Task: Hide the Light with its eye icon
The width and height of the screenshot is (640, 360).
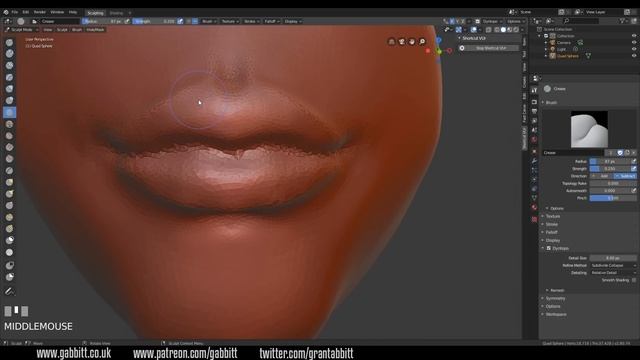Action: (634, 49)
